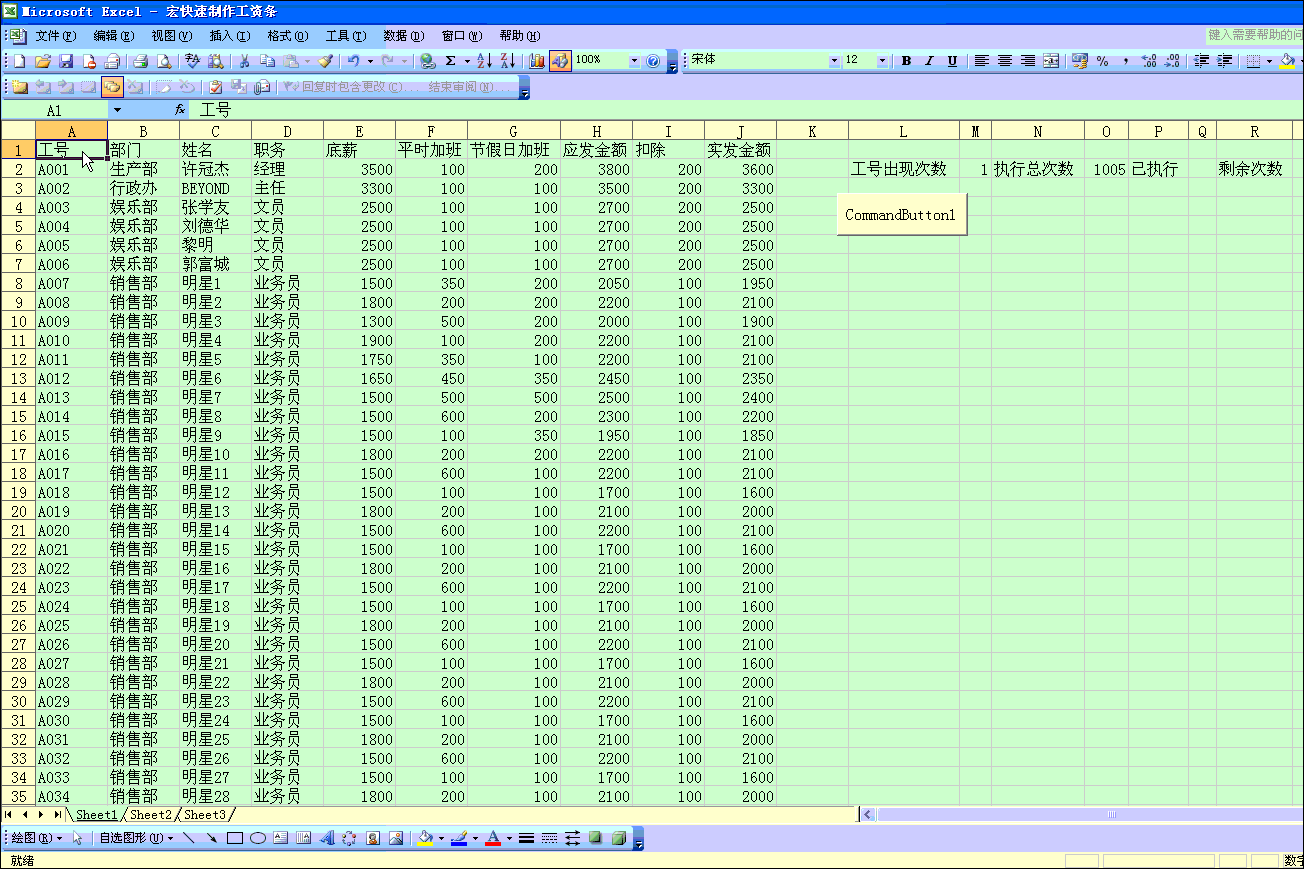Toggle bold formatting
Screen dimensions: 1304x869
[x=906, y=61]
